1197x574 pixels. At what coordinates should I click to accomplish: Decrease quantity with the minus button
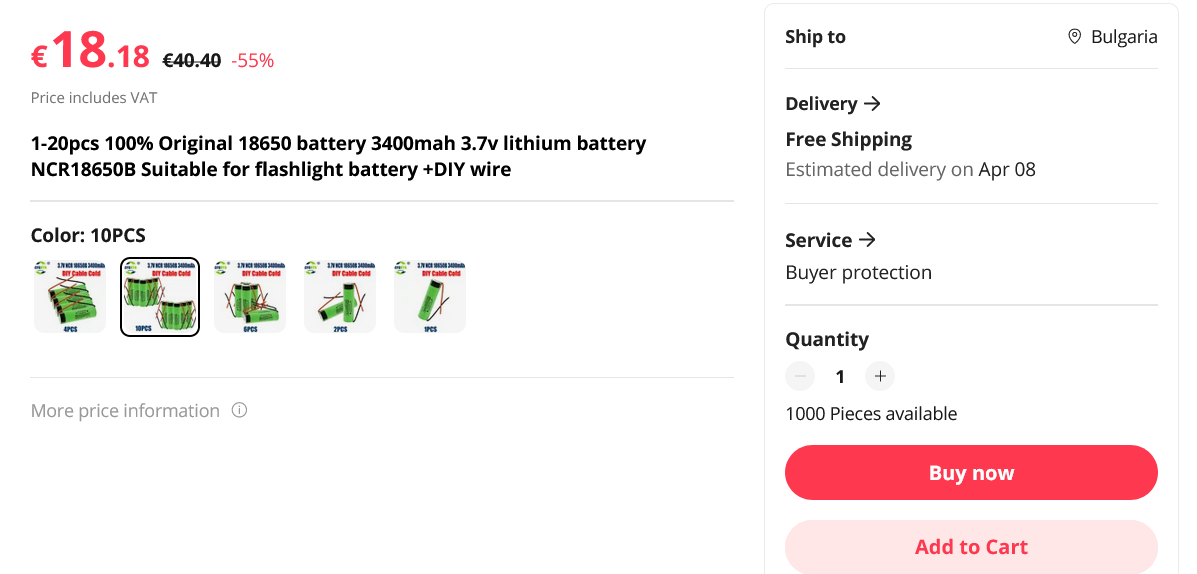(800, 376)
